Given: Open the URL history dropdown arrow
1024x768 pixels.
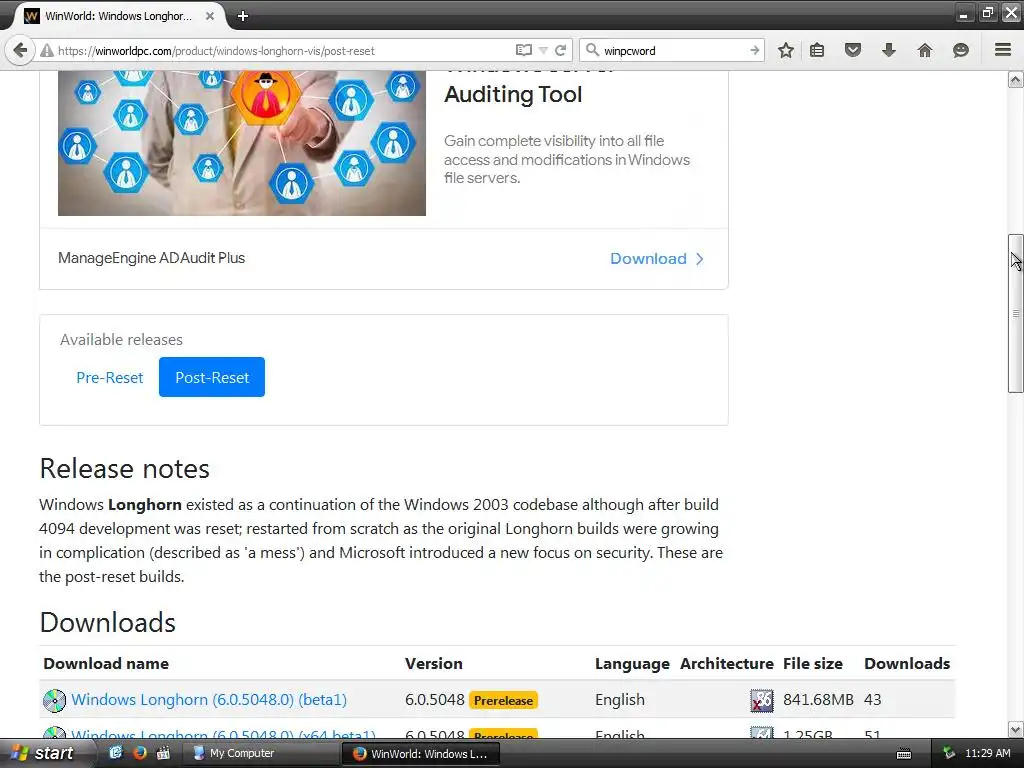Looking at the screenshot, I should pos(543,50).
